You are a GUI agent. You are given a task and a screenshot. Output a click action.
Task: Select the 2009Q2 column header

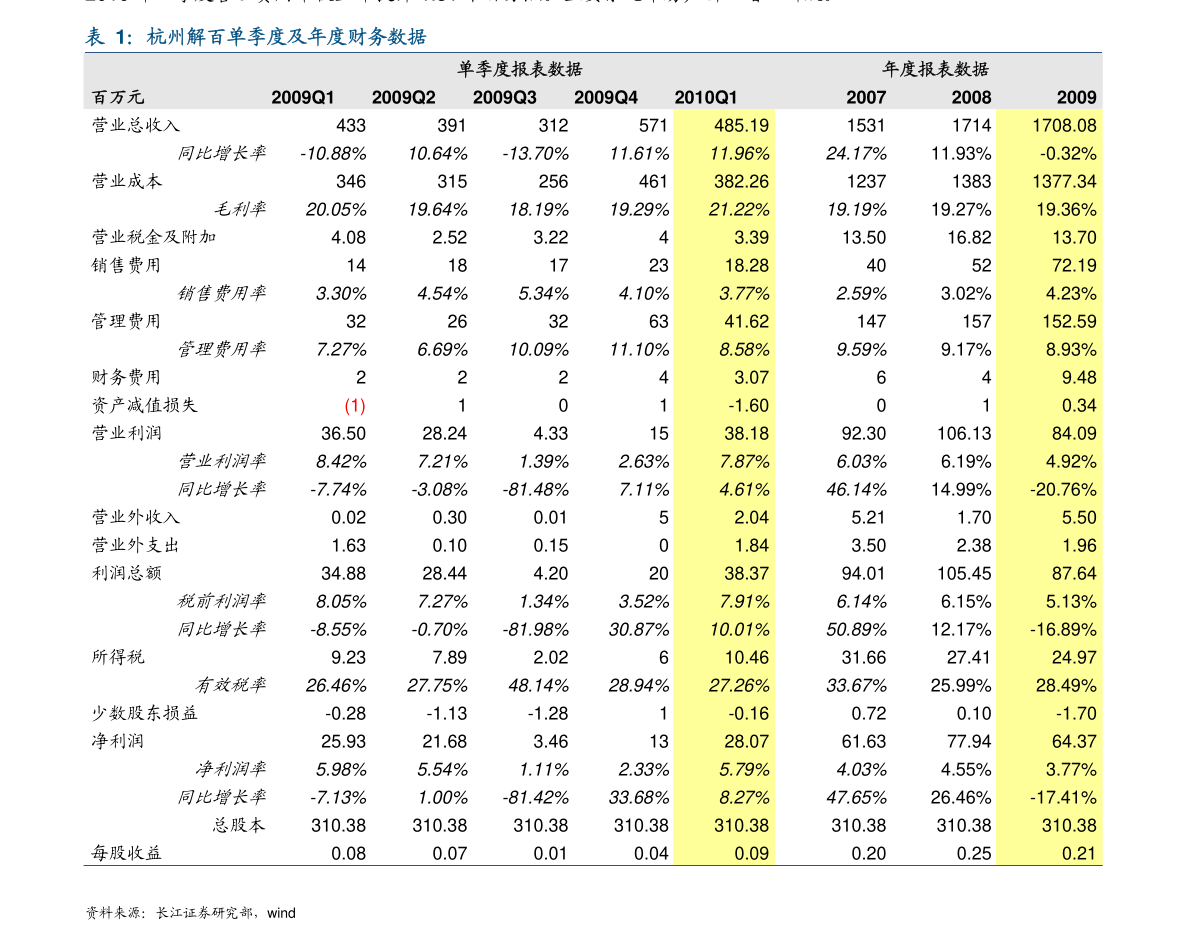point(403,97)
